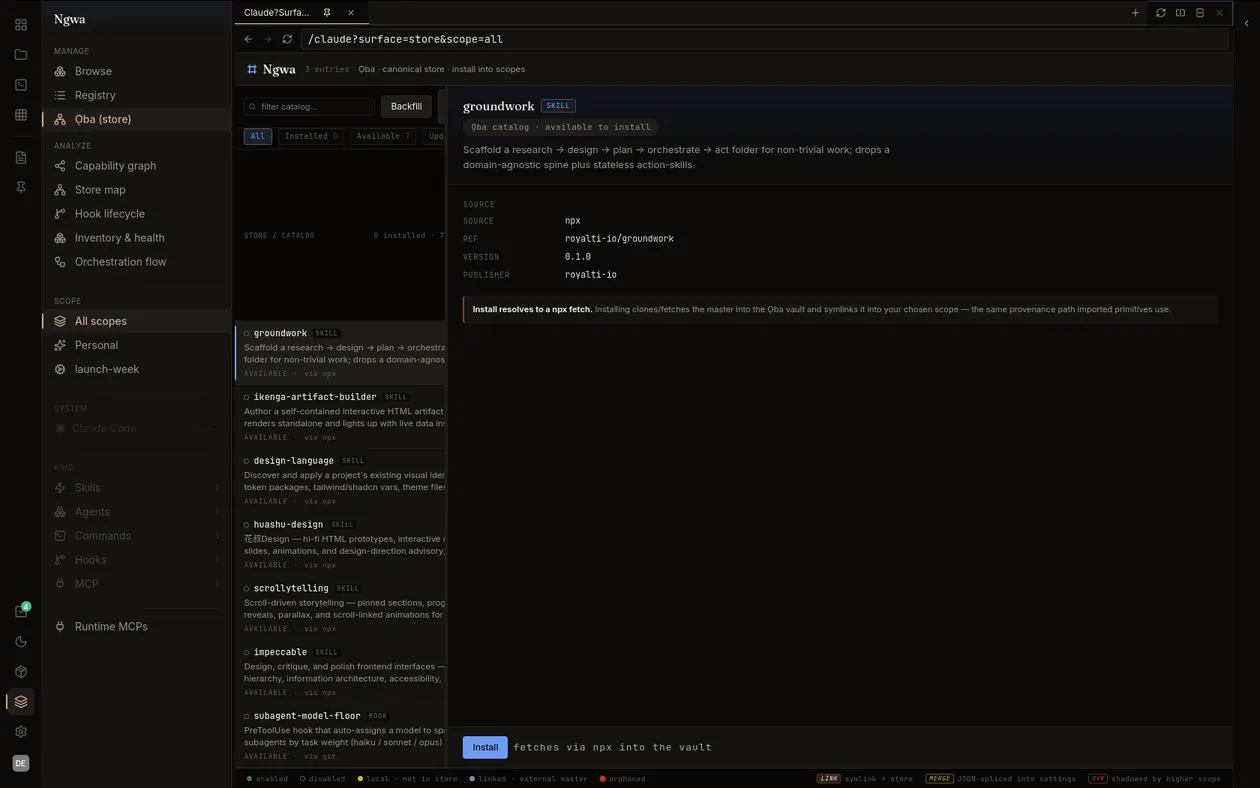Pin the Claude?Surfa... tab
1260x788 pixels.
327,13
